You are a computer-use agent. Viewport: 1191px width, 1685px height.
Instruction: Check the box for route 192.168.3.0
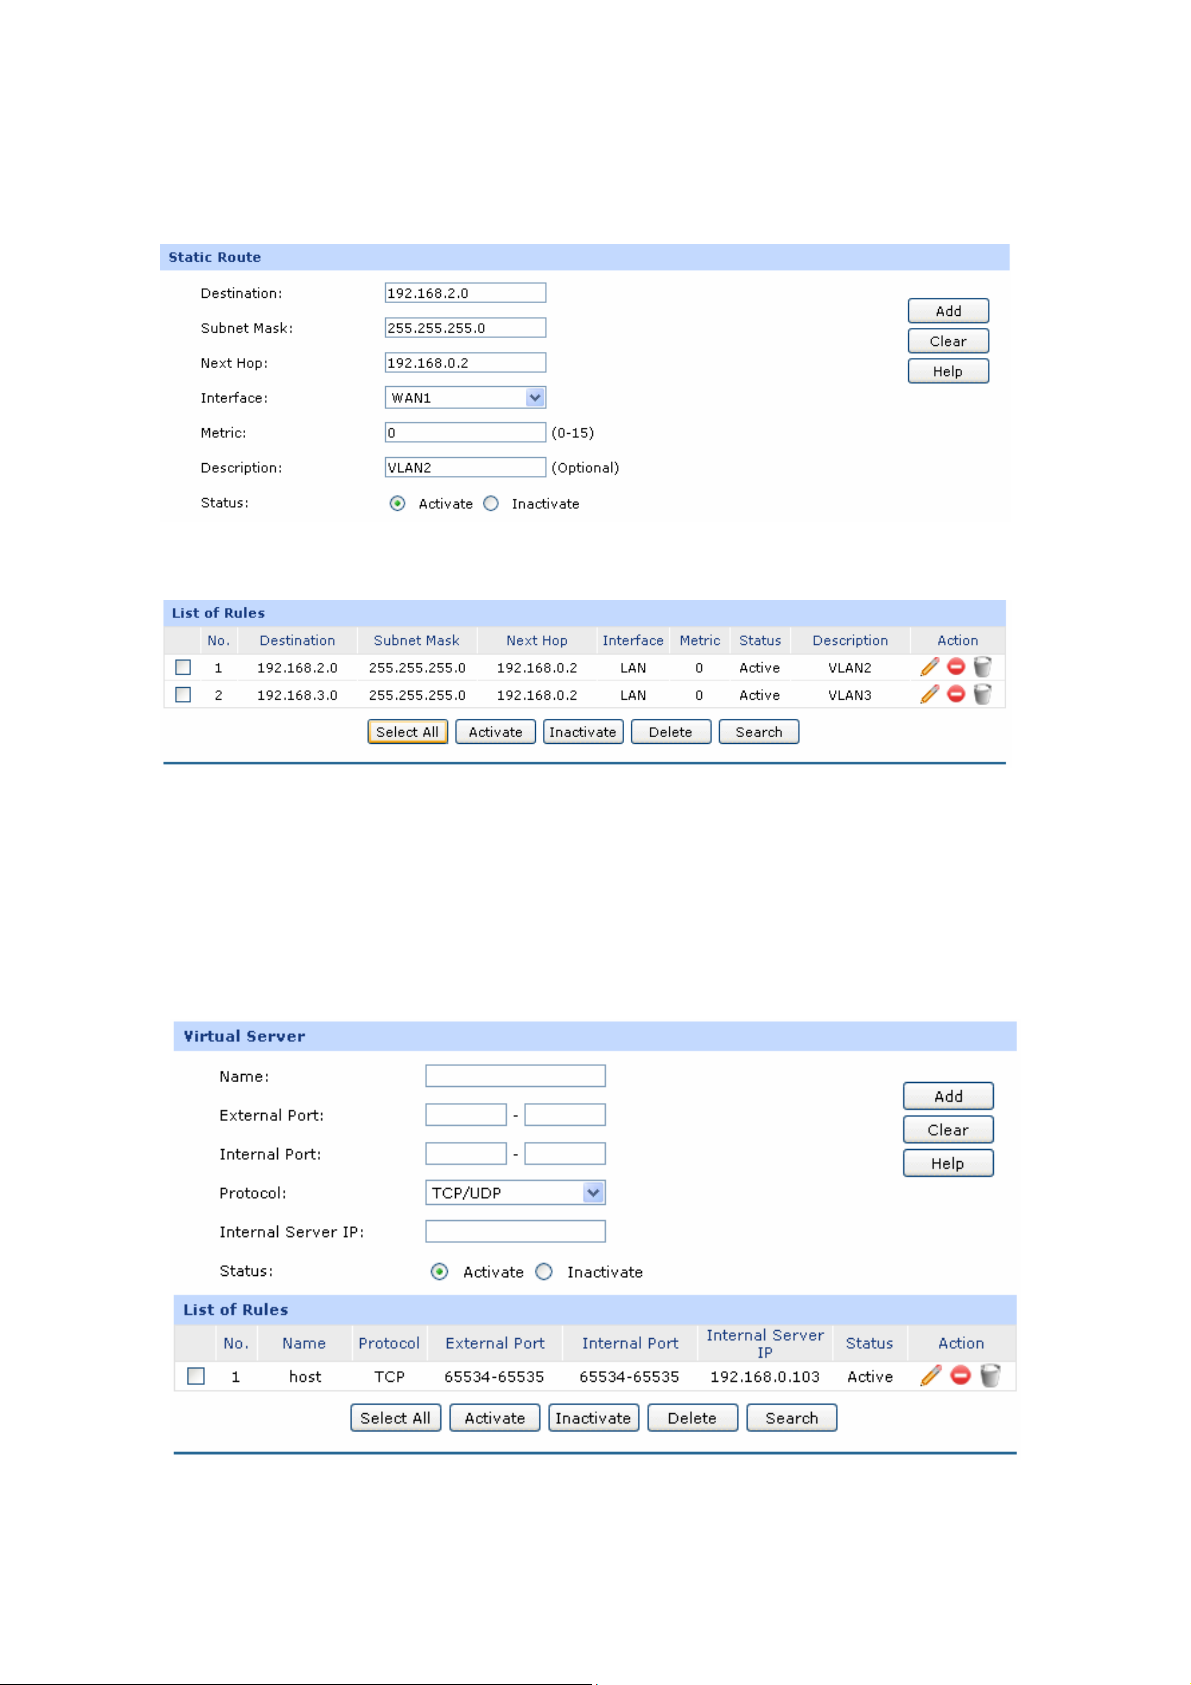pos(183,694)
